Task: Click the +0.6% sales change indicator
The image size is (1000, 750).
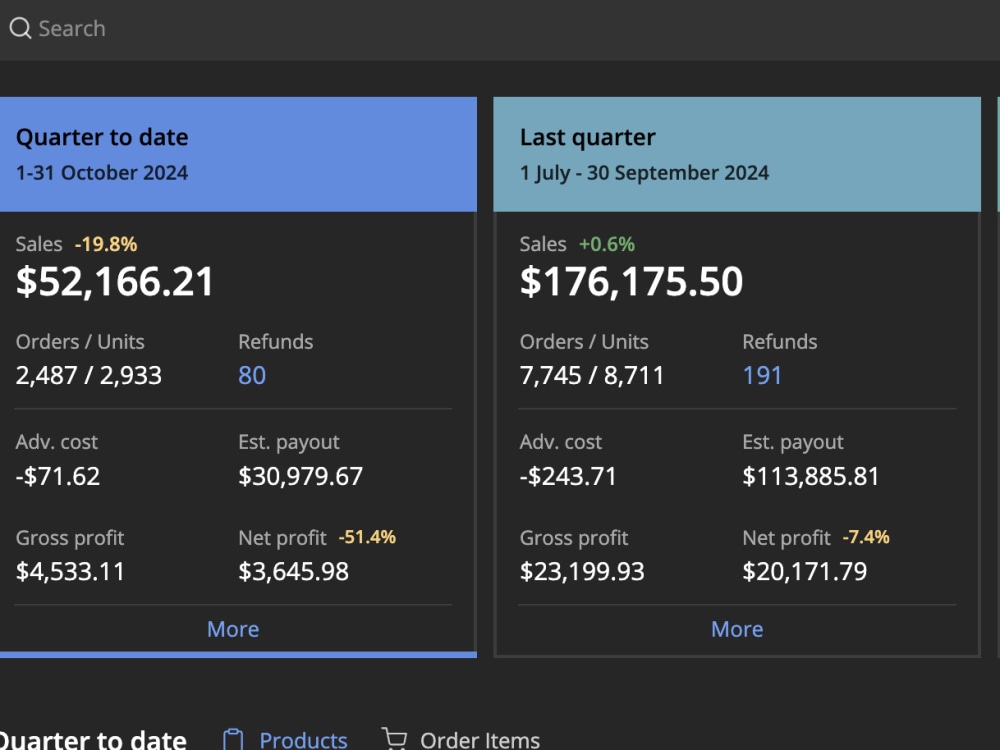Action: pos(607,244)
